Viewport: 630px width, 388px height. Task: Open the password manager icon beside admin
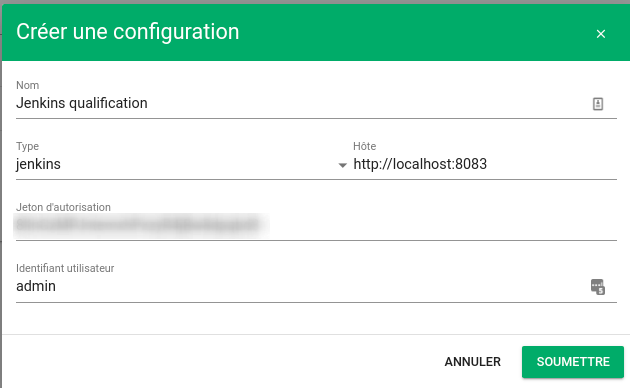tap(598, 287)
